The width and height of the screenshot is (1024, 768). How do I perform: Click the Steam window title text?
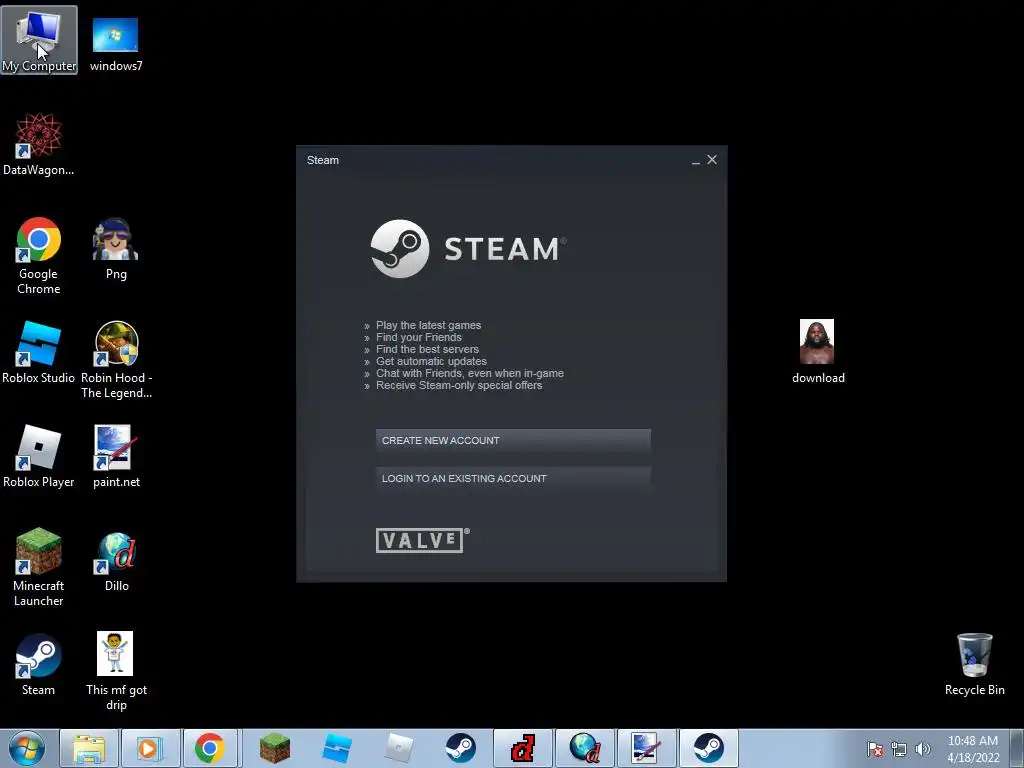point(323,160)
